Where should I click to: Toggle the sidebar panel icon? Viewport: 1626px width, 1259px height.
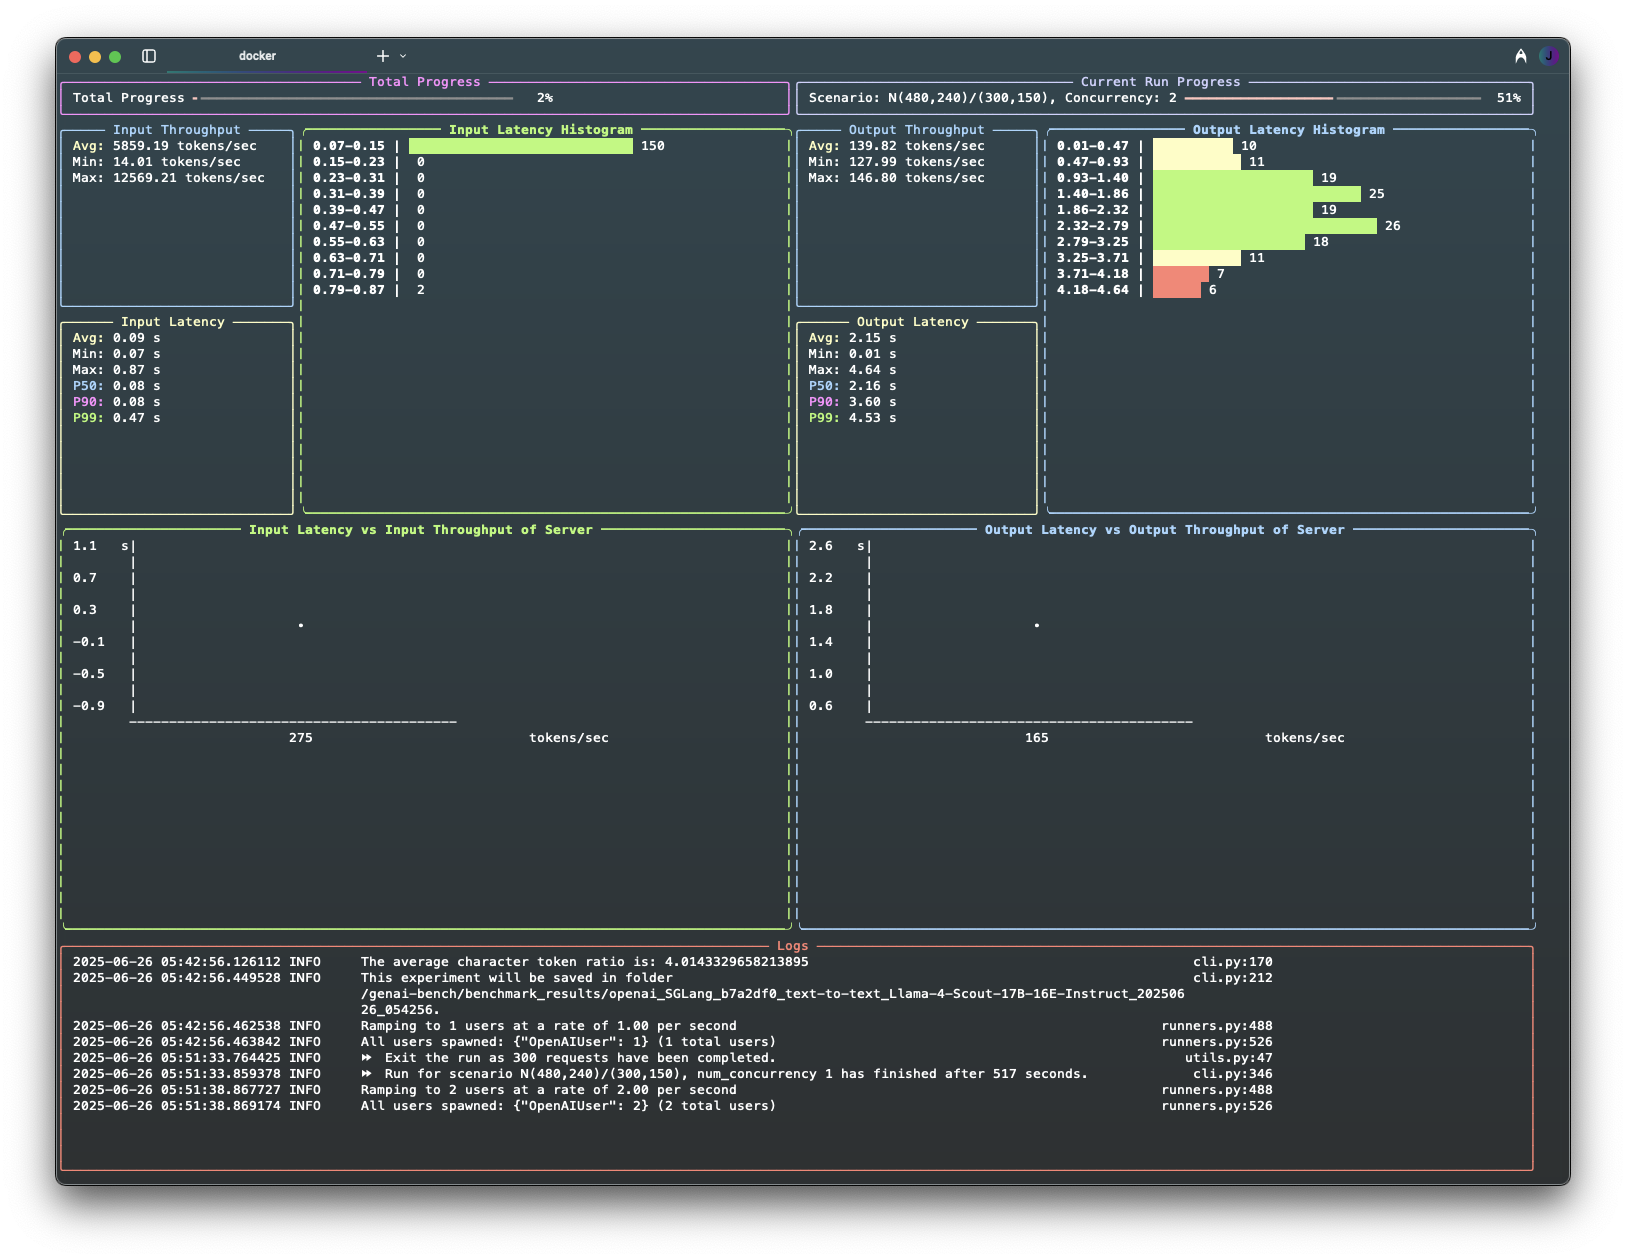point(150,56)
